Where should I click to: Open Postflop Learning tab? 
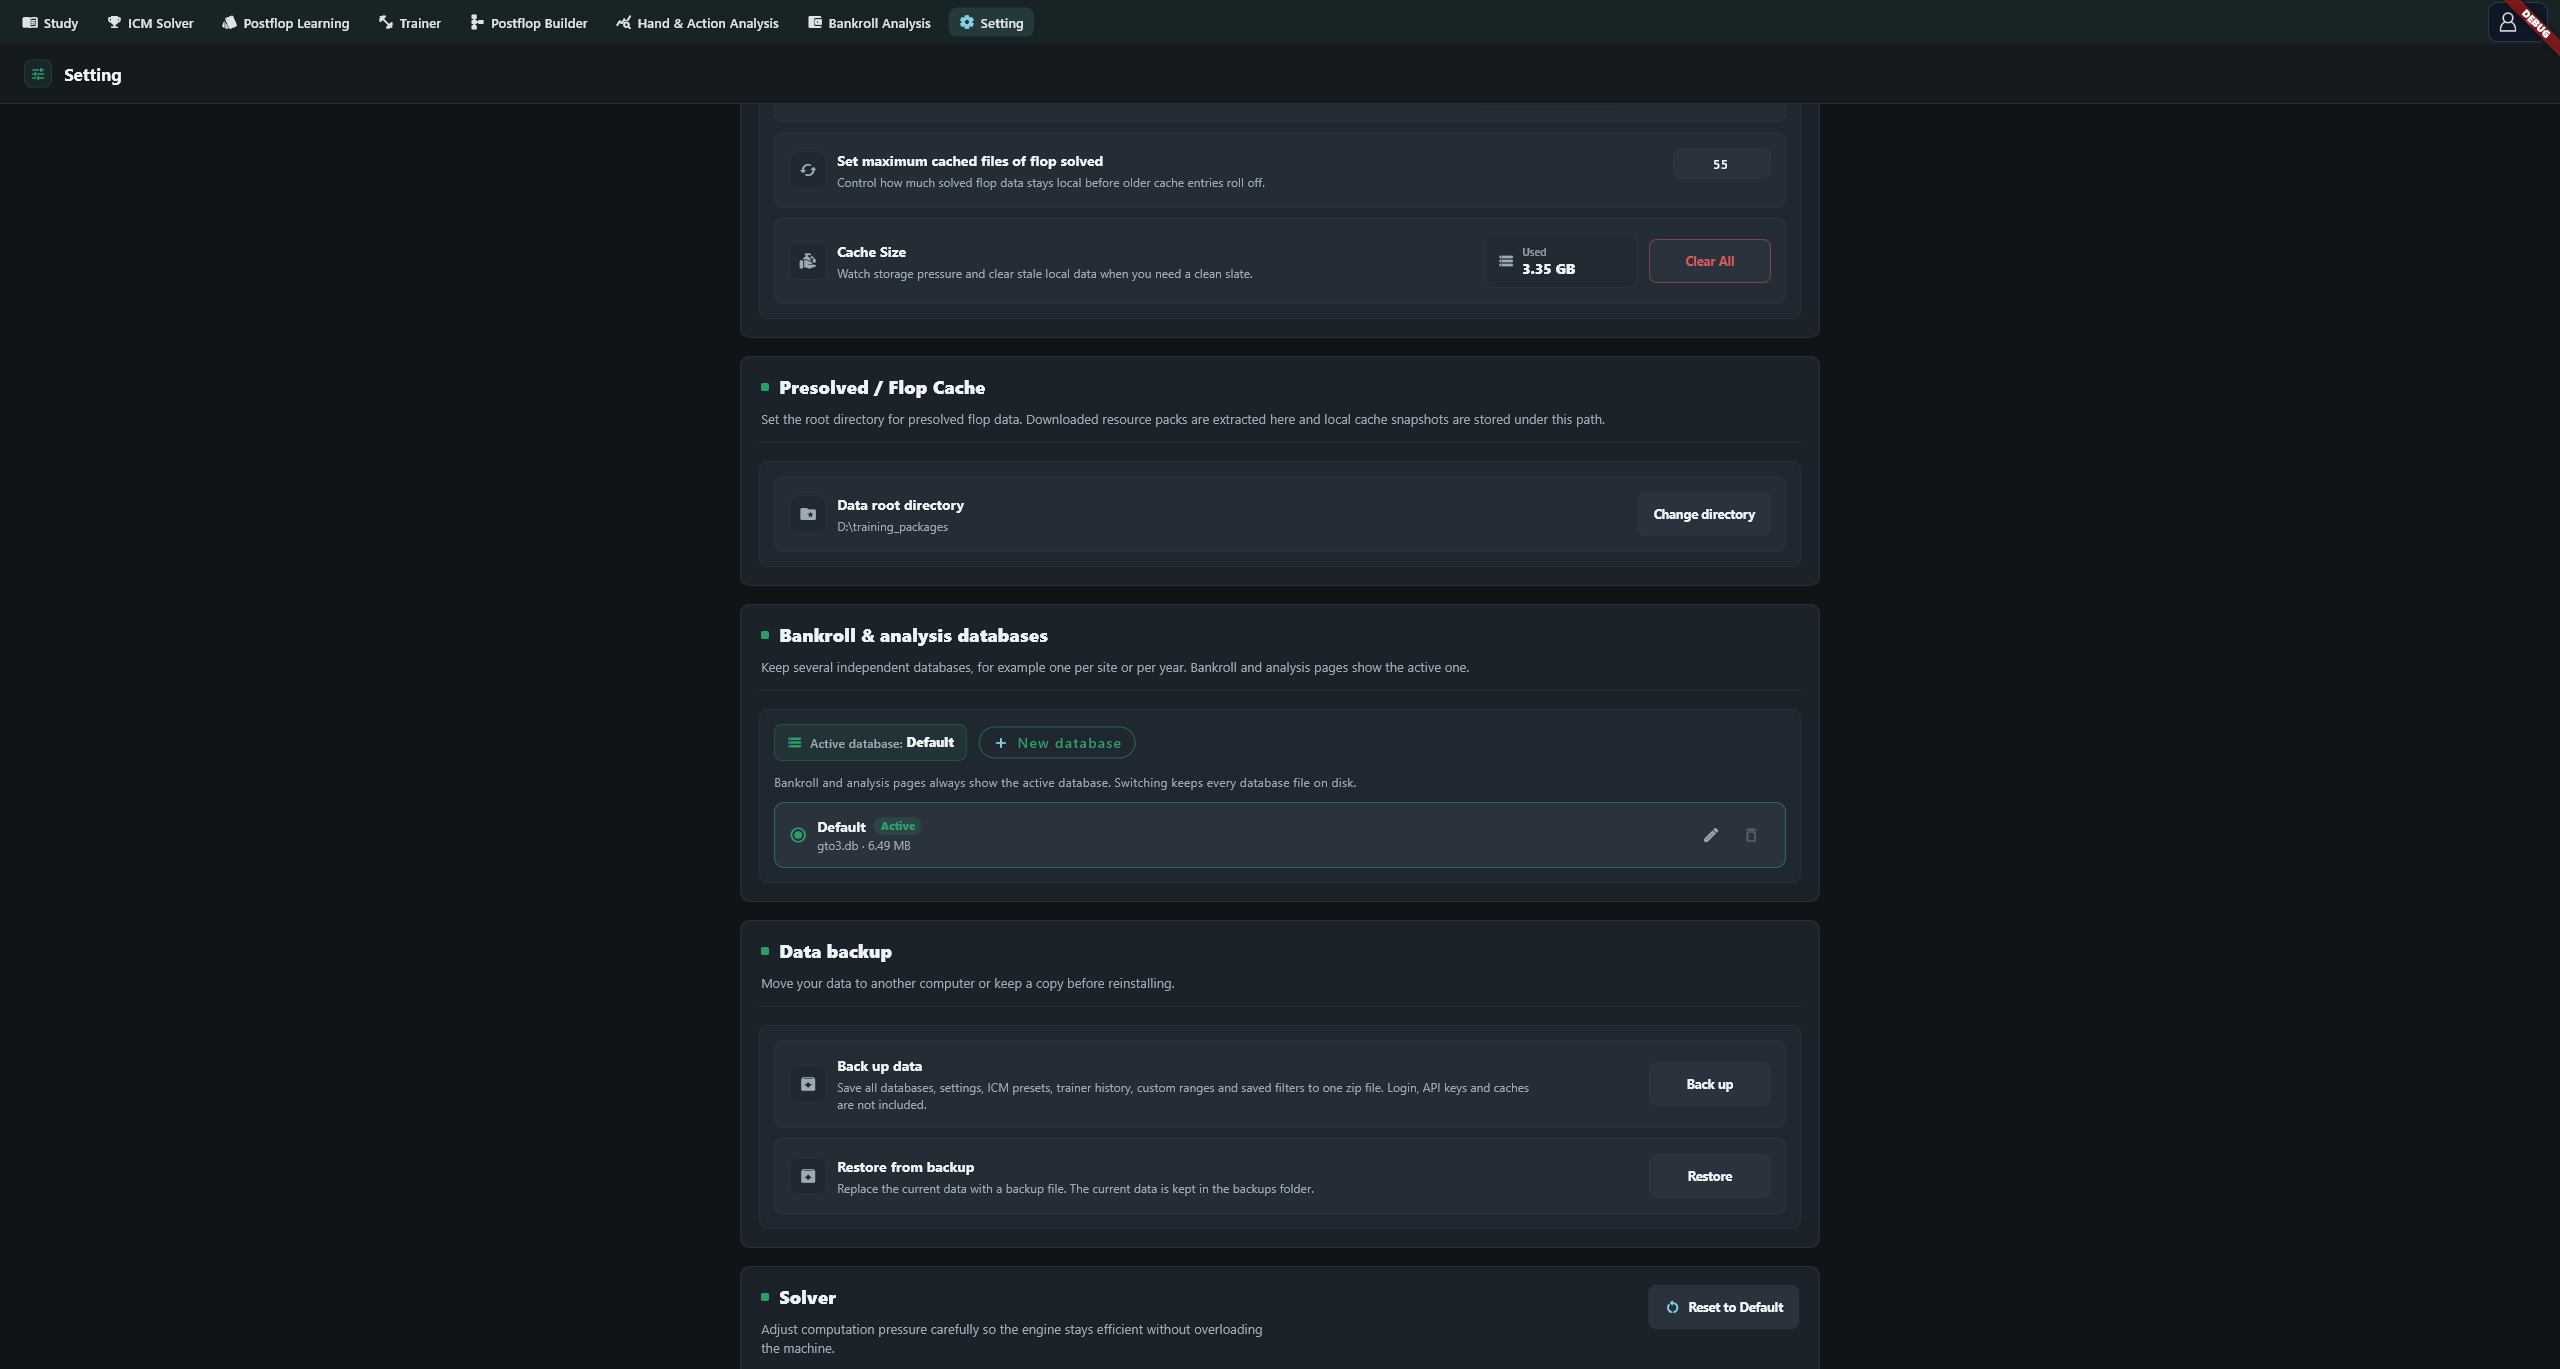(x=286, y=23)
